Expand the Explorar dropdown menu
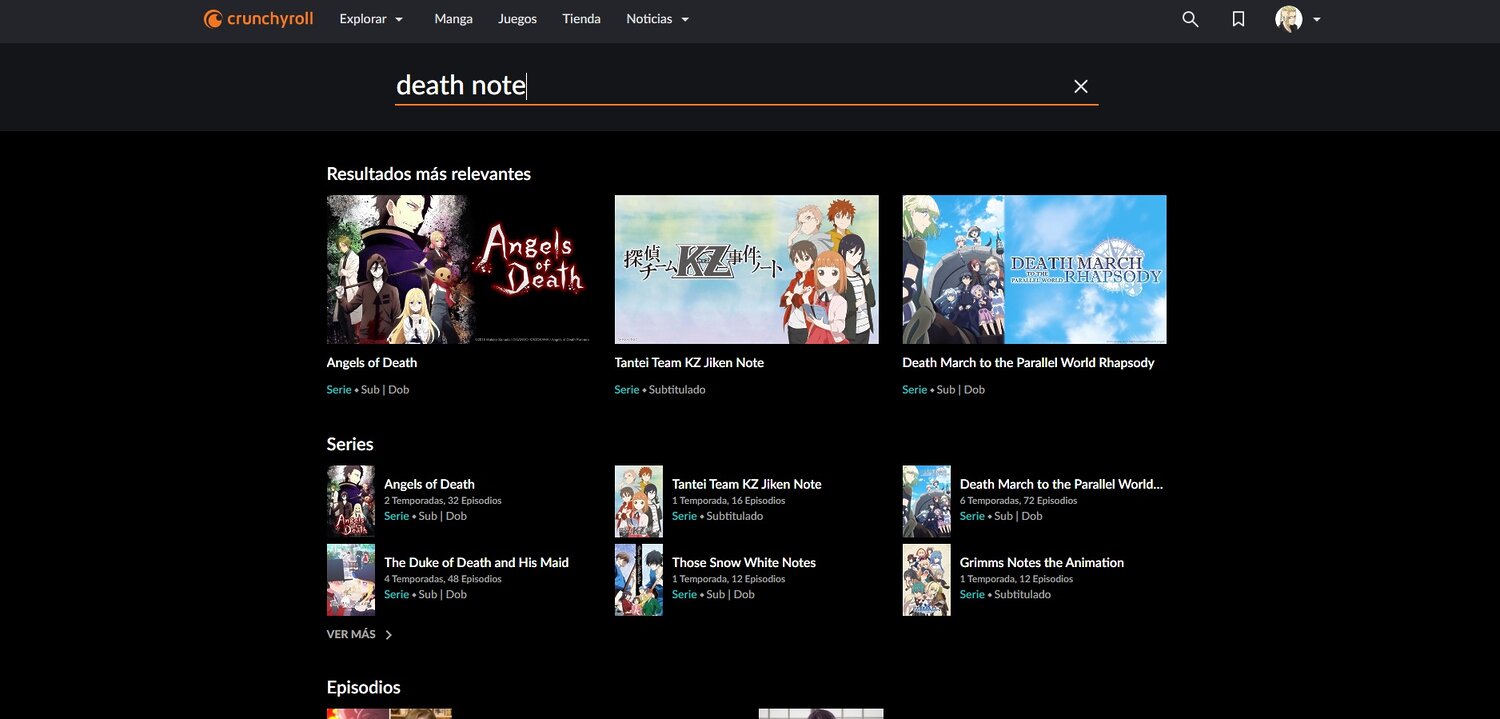This screenshot has width=1500, height=719. 371,18
